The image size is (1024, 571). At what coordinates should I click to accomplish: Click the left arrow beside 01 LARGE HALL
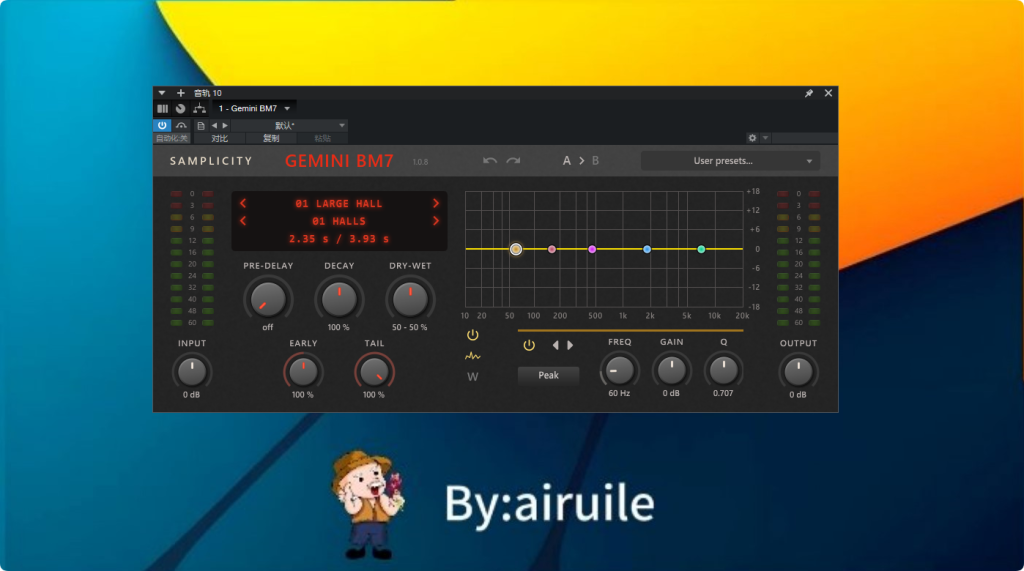[x=243, y=203]
